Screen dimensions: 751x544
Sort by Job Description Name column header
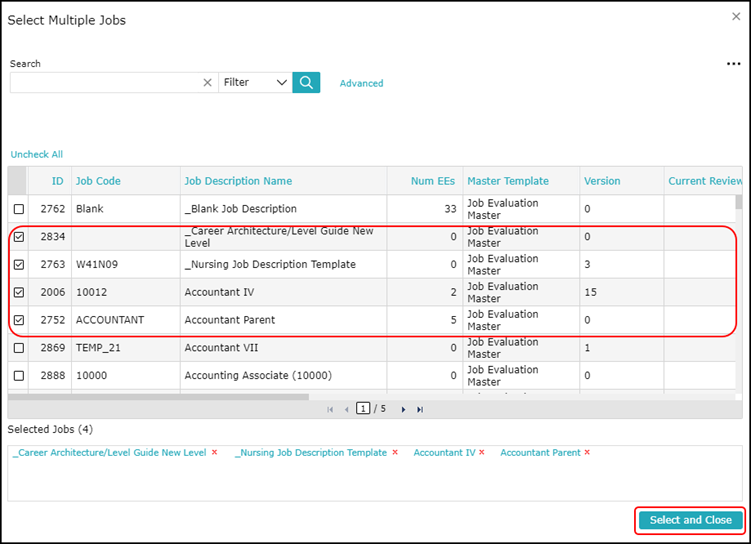click(x=238, y=181)
